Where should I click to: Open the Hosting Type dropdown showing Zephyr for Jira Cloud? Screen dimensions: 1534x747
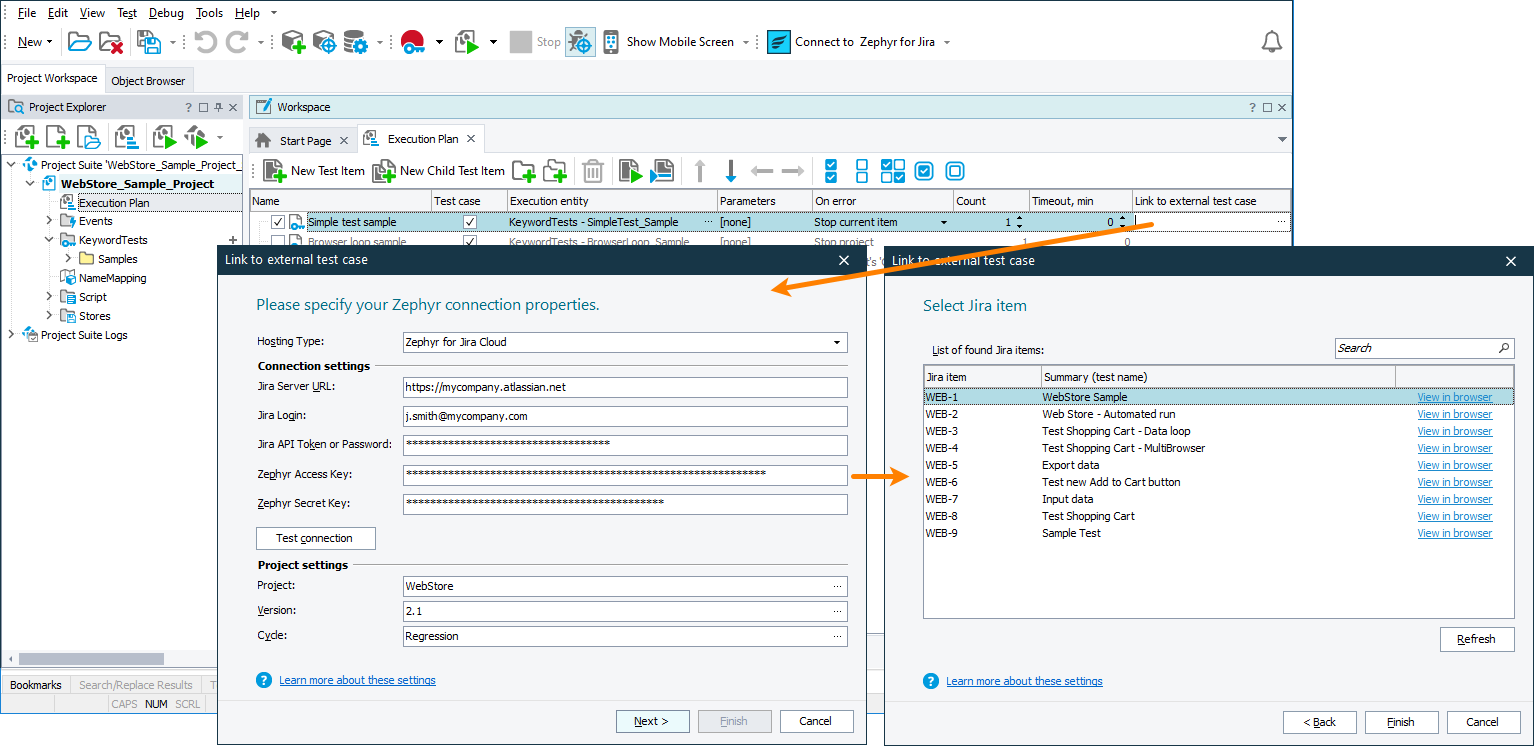836,342
